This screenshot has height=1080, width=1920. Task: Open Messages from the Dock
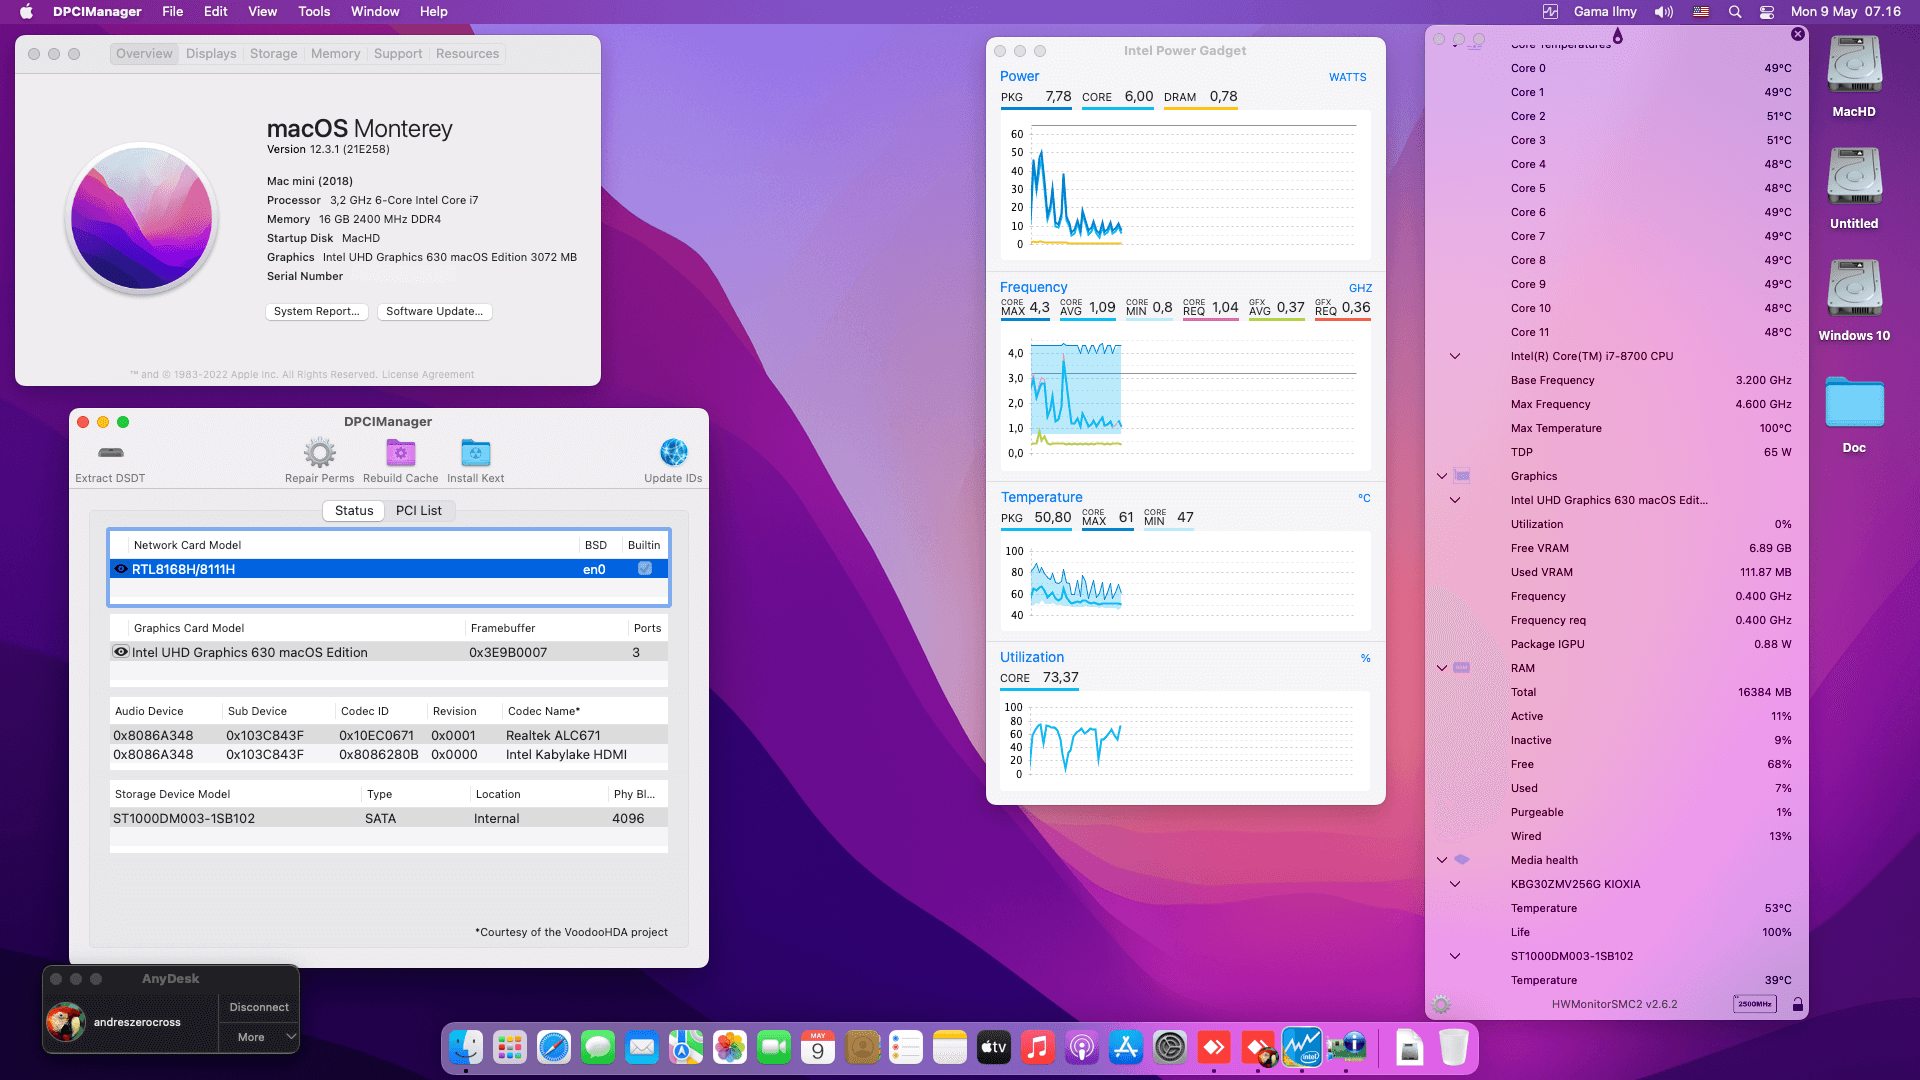tap(598, 1047)
